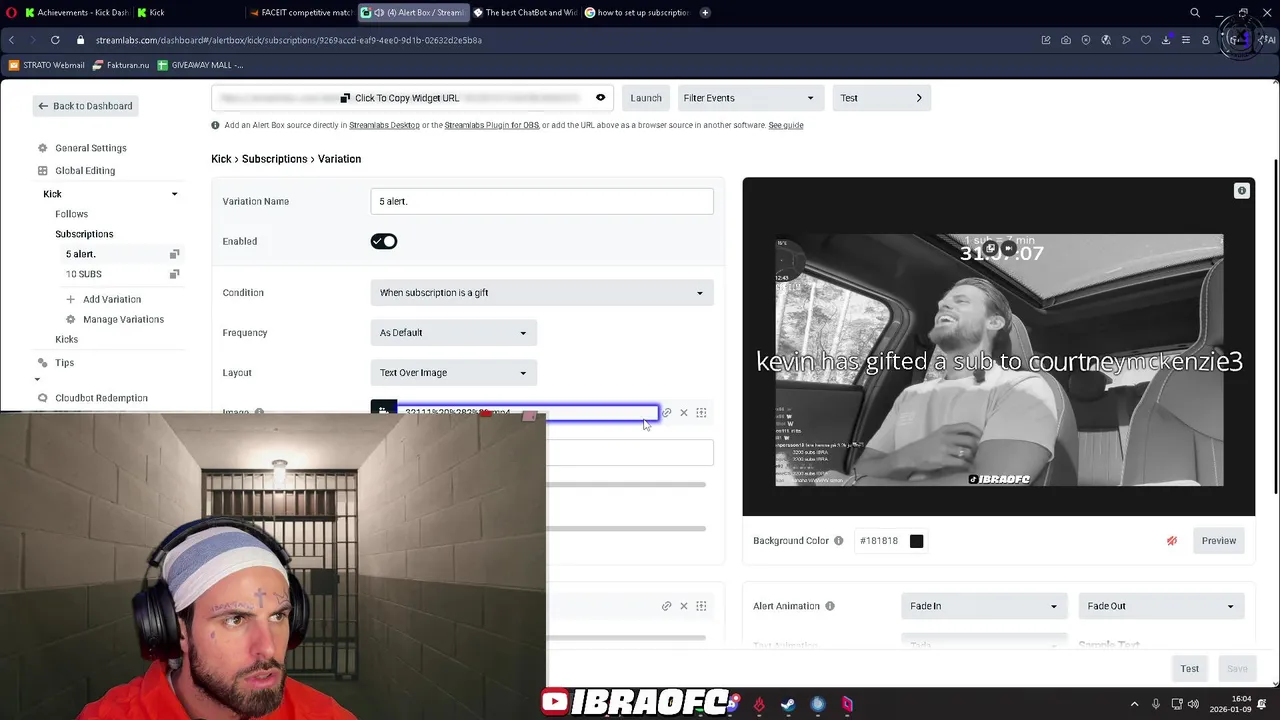The height and width of the screenshot is (720, 1280).
Task: Clear lower media row with X icon
Action: (x=684, y=606)
